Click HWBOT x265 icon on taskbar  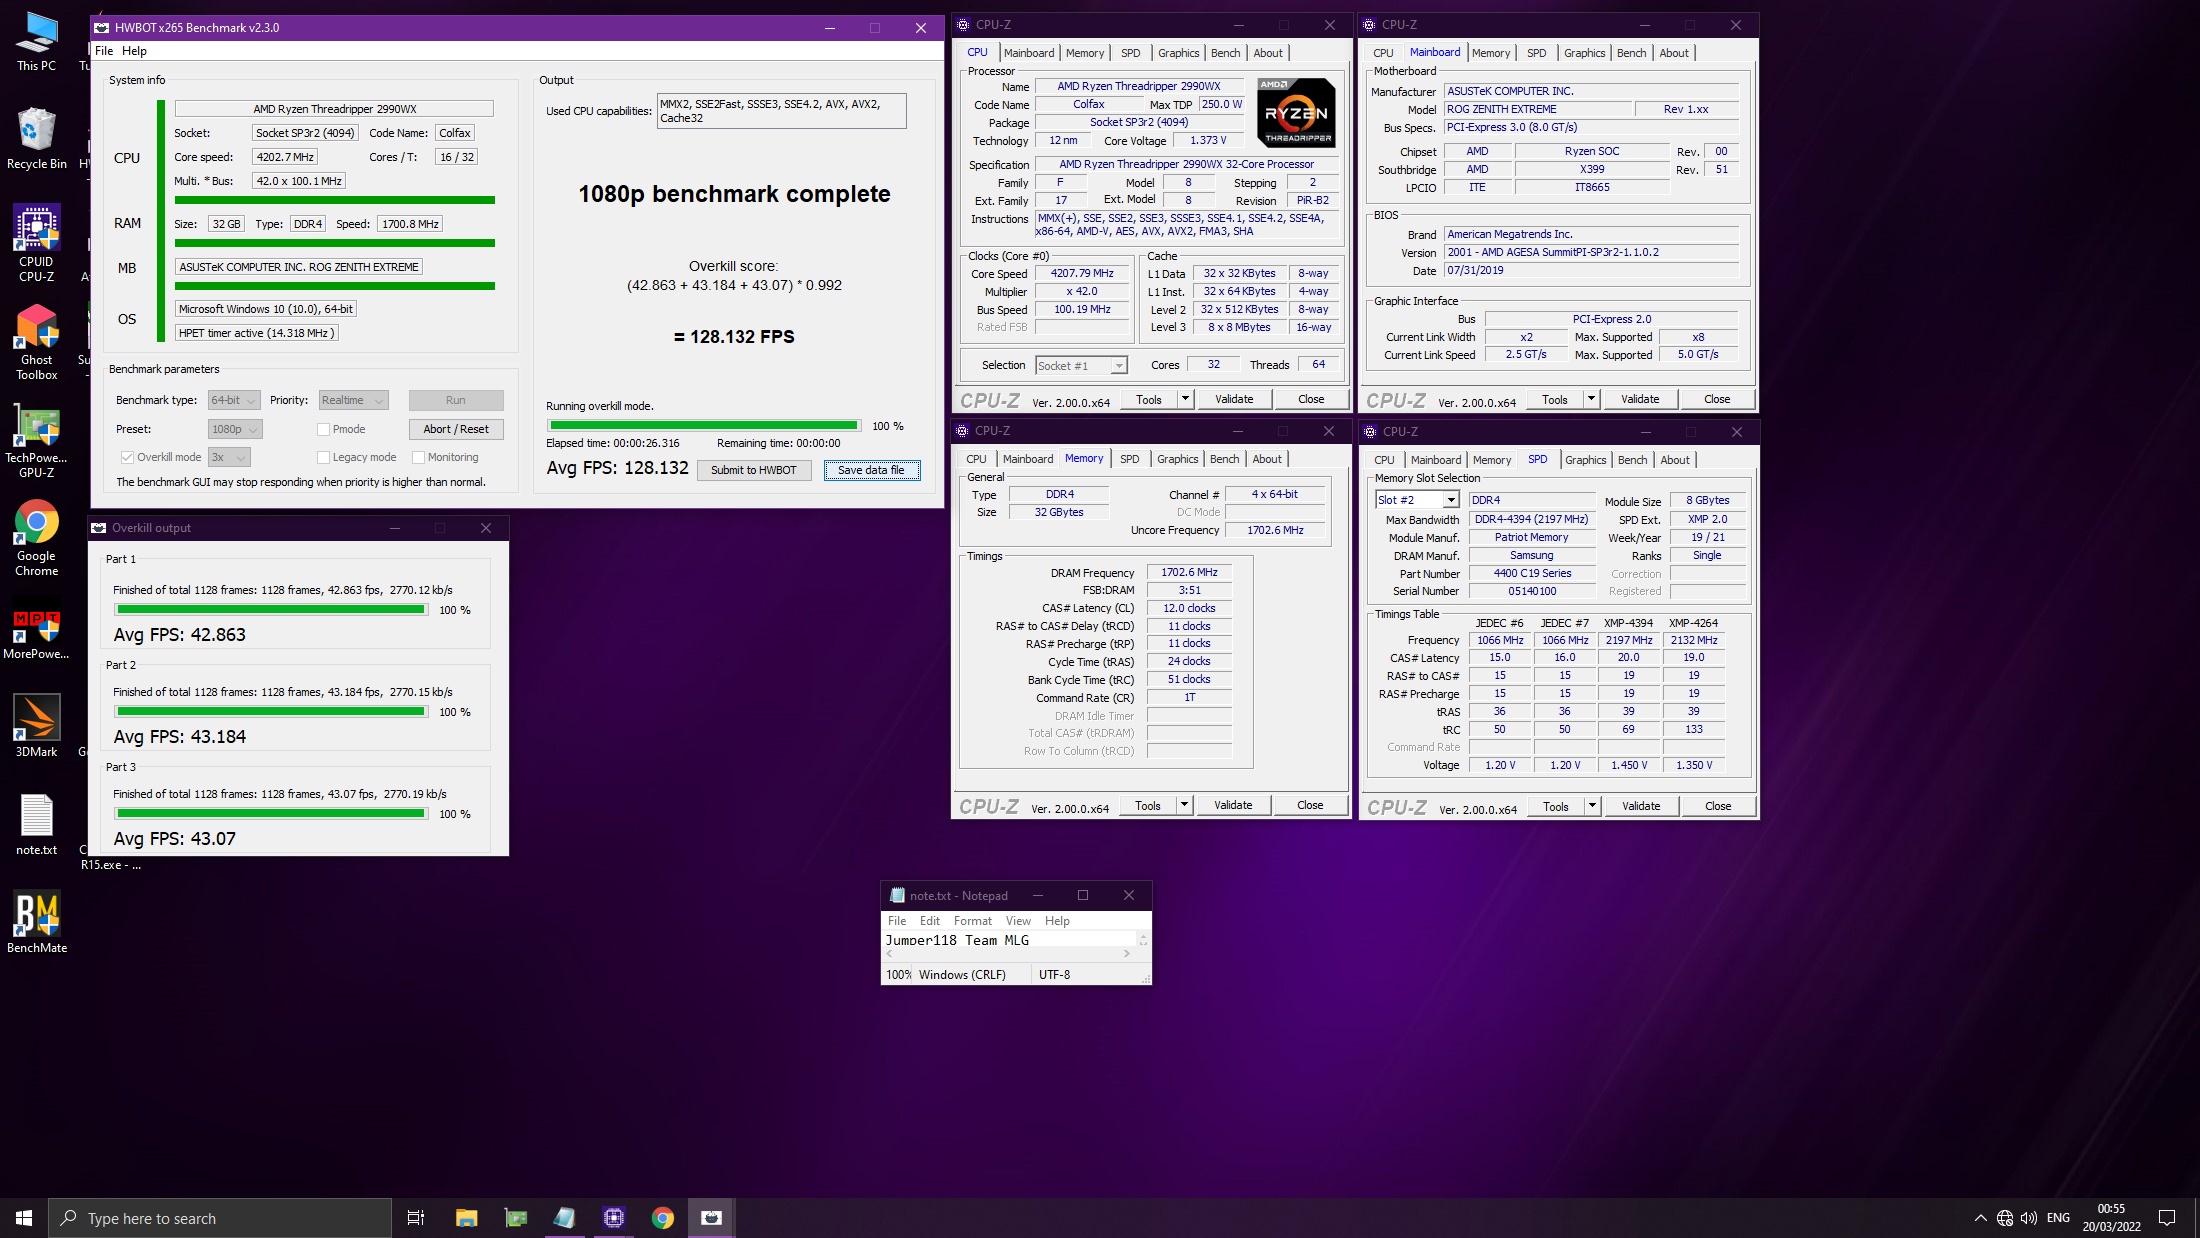711,1217
